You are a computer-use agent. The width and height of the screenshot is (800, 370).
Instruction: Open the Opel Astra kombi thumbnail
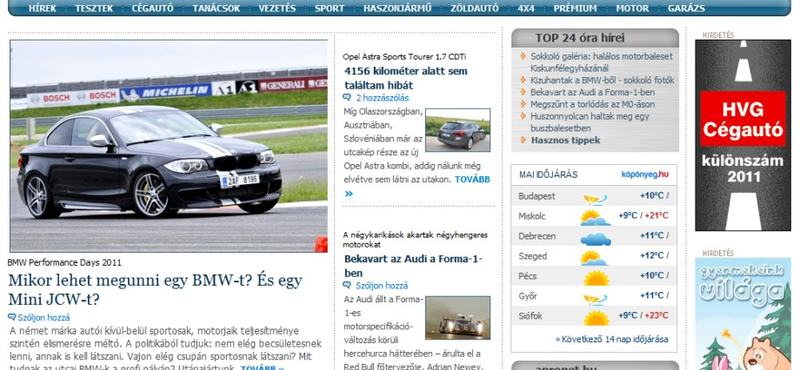pyautogui.click(x=458, y=130)
